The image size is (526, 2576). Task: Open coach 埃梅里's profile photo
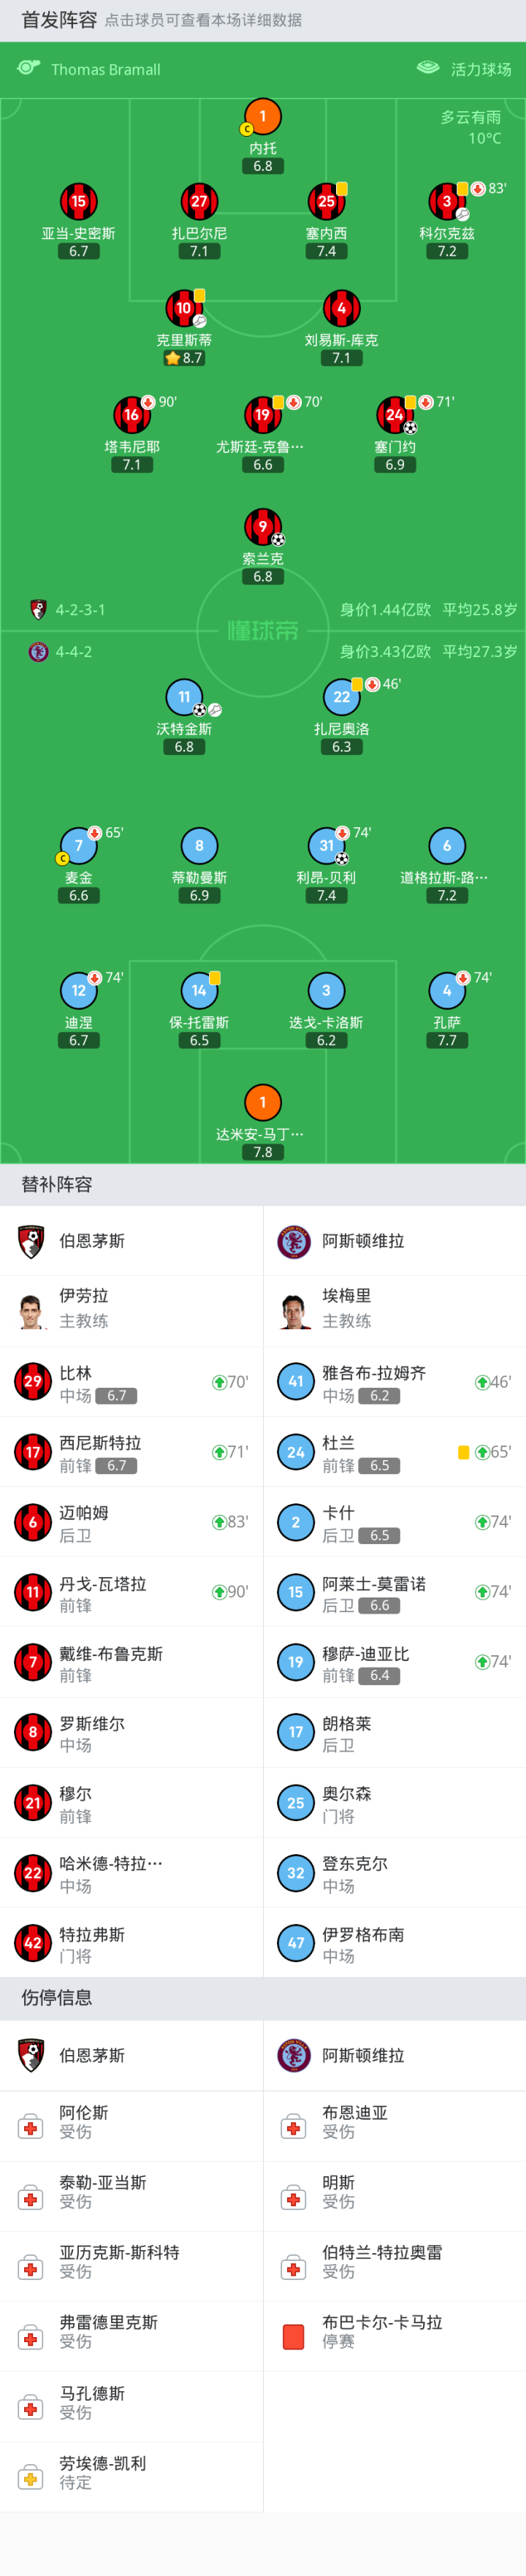pyautogui.click(x=294, y=1309)
